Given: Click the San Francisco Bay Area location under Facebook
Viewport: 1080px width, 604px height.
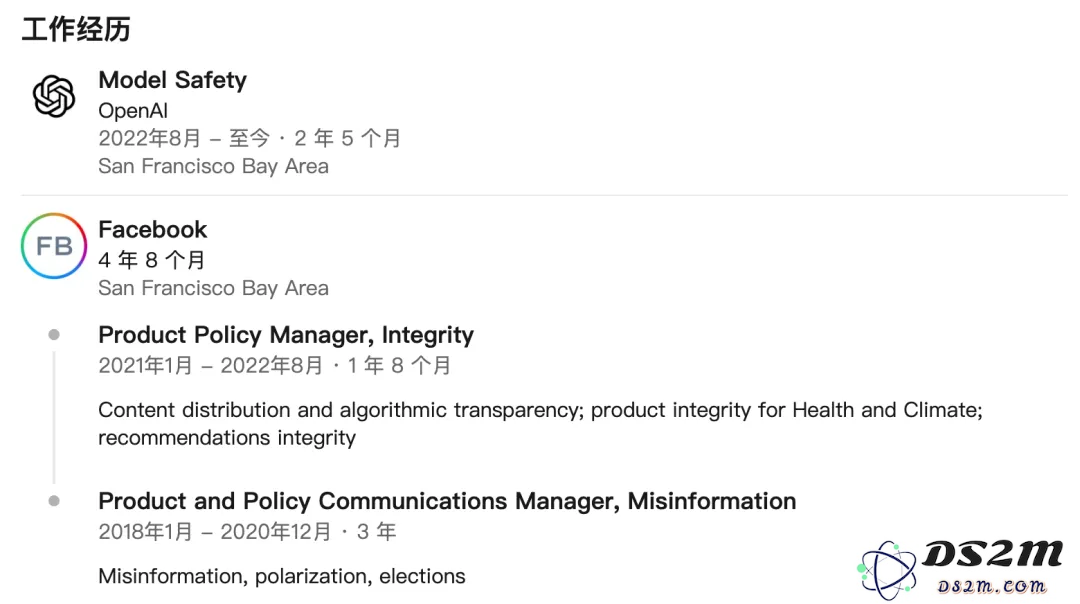Looking at the screenshot, I should (214, 288).
